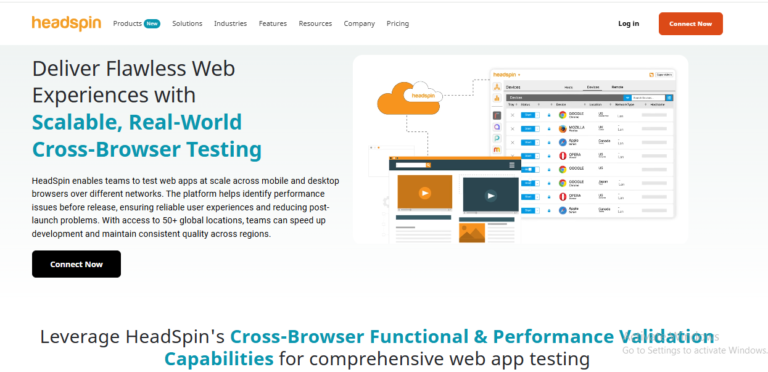The image size is (768, 372).
Task: Open the Features menu
Action: point(273,23)
